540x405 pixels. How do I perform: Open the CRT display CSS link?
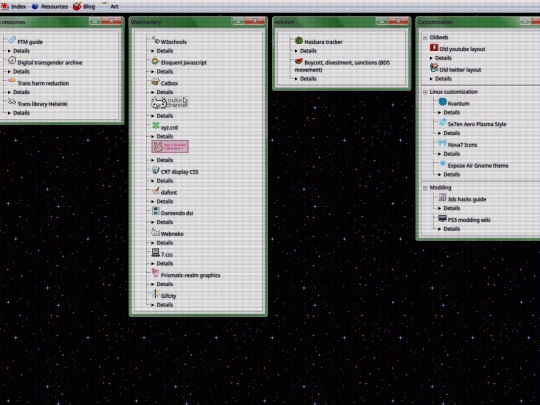pyautogui.click(x=179, y=172)
